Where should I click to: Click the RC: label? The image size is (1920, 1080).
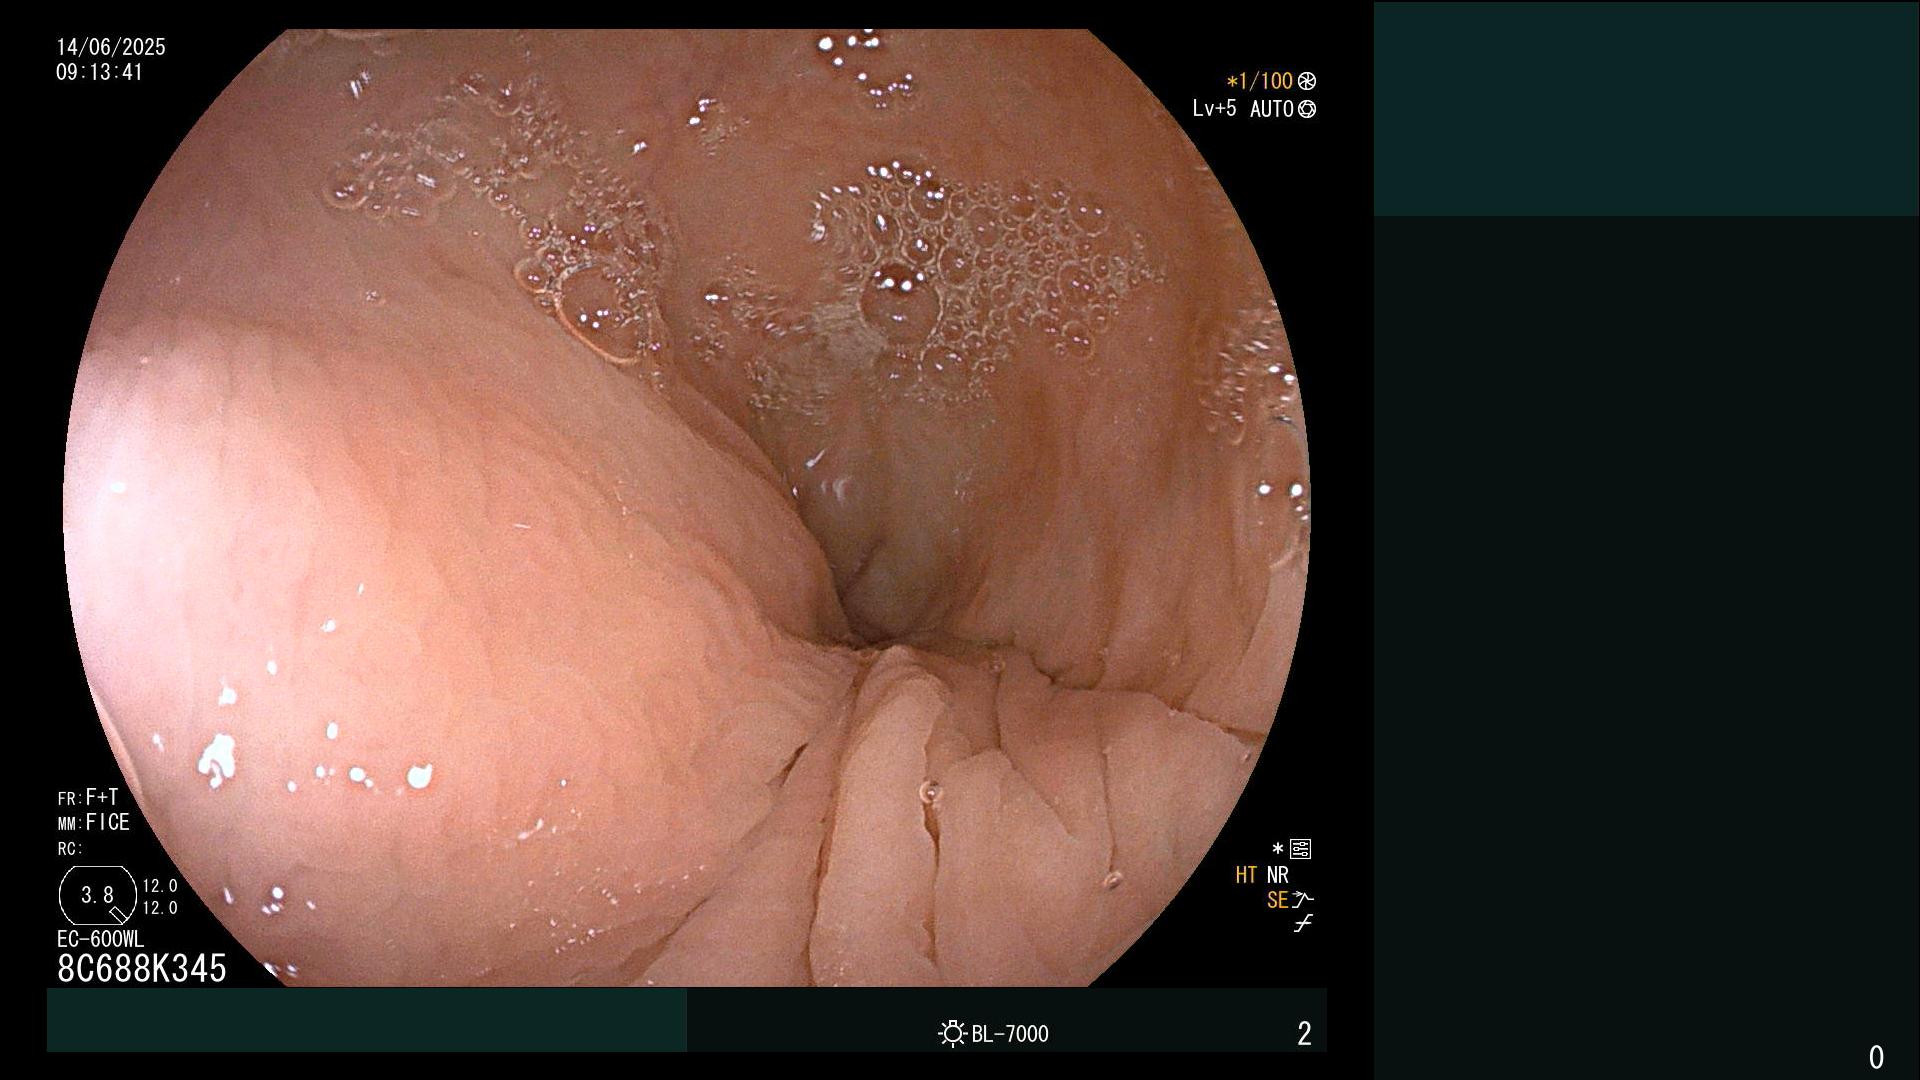click(x=70, y=849)
